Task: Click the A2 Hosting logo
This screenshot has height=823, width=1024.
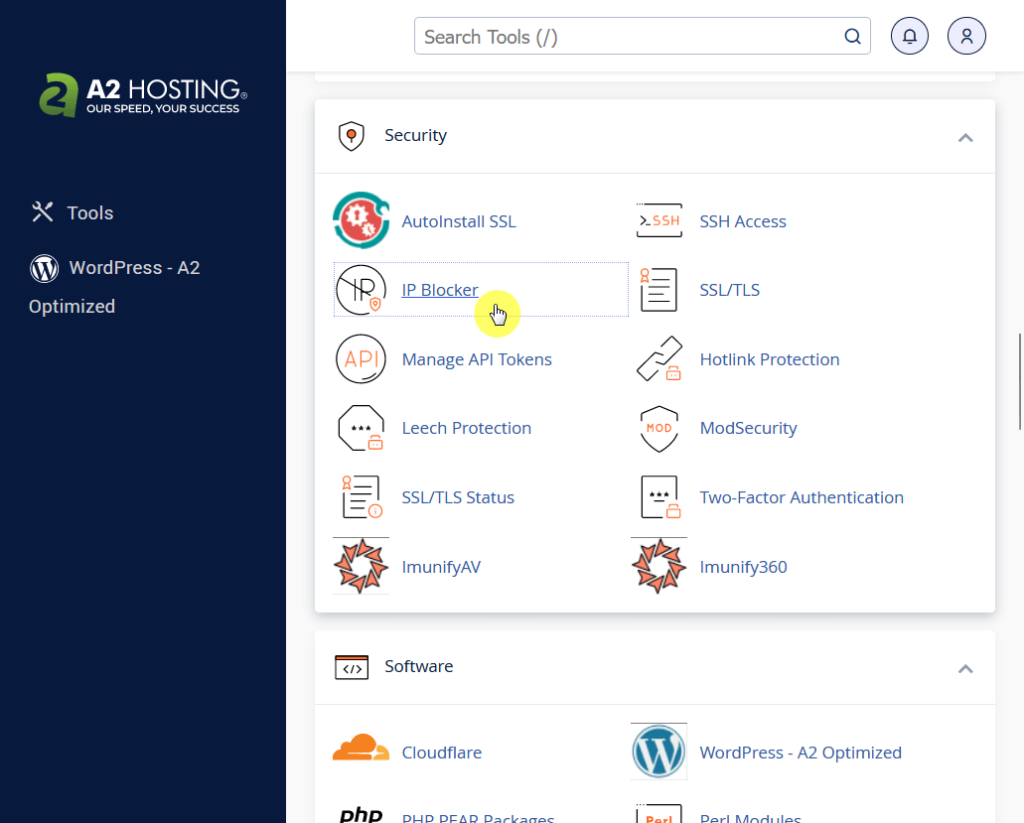Action: click(142, 95)
